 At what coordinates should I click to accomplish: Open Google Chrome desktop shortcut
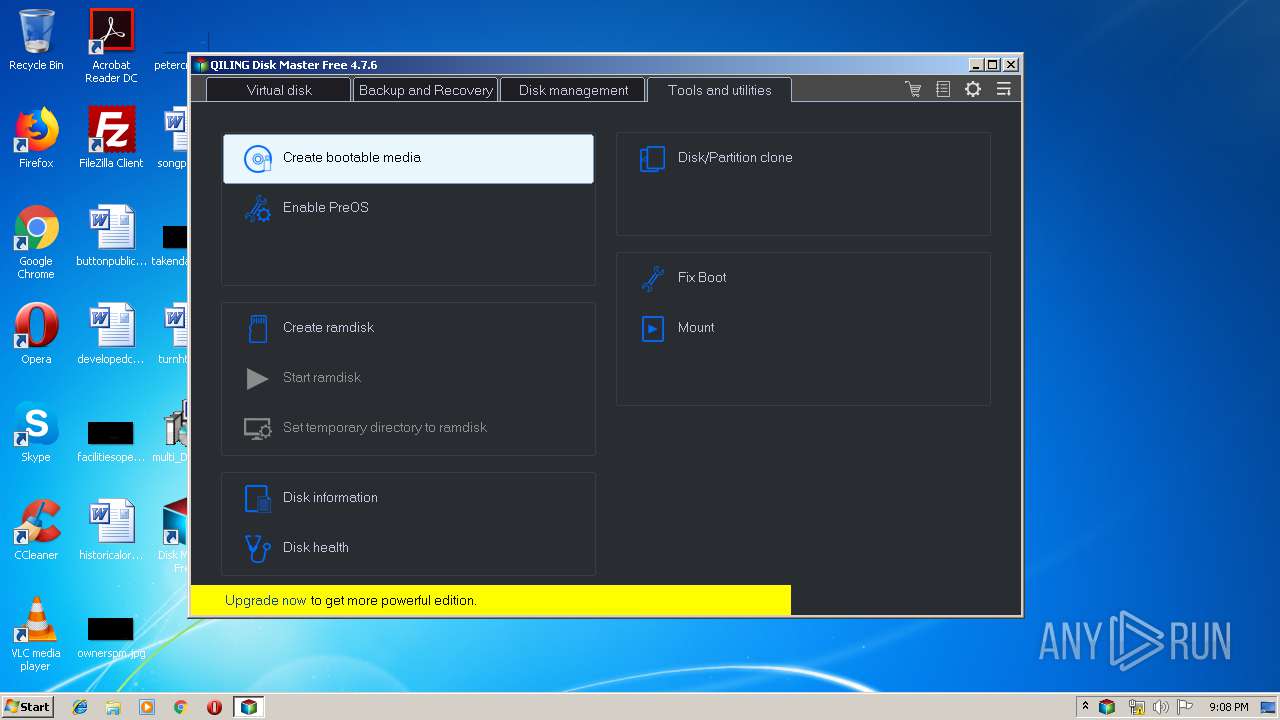pos(36,242)
